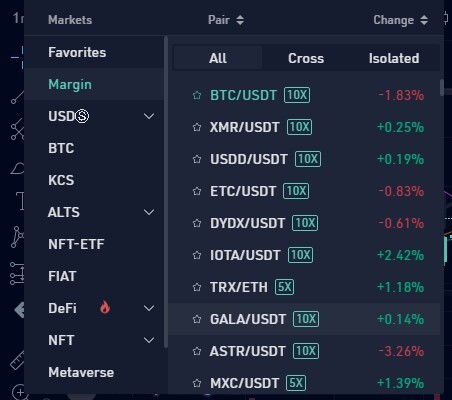Star the XMR/USDT pair
452x400 pixels.
point(197,127)
